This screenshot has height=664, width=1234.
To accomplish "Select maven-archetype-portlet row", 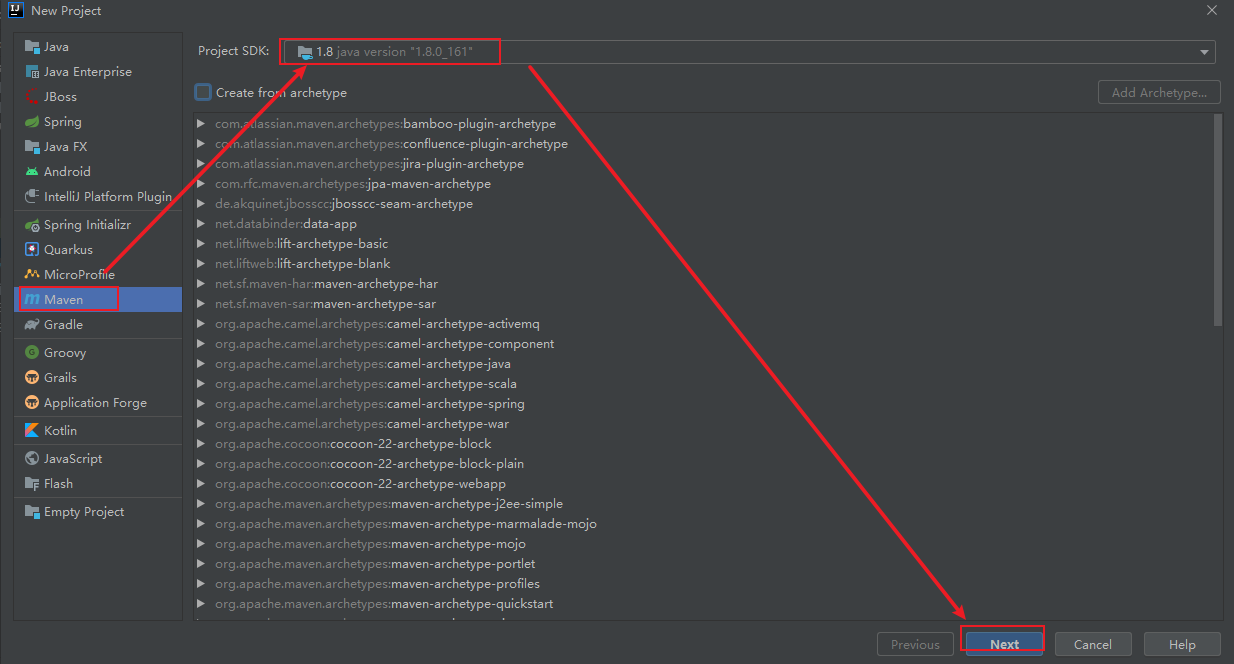I will pos(704,564).
